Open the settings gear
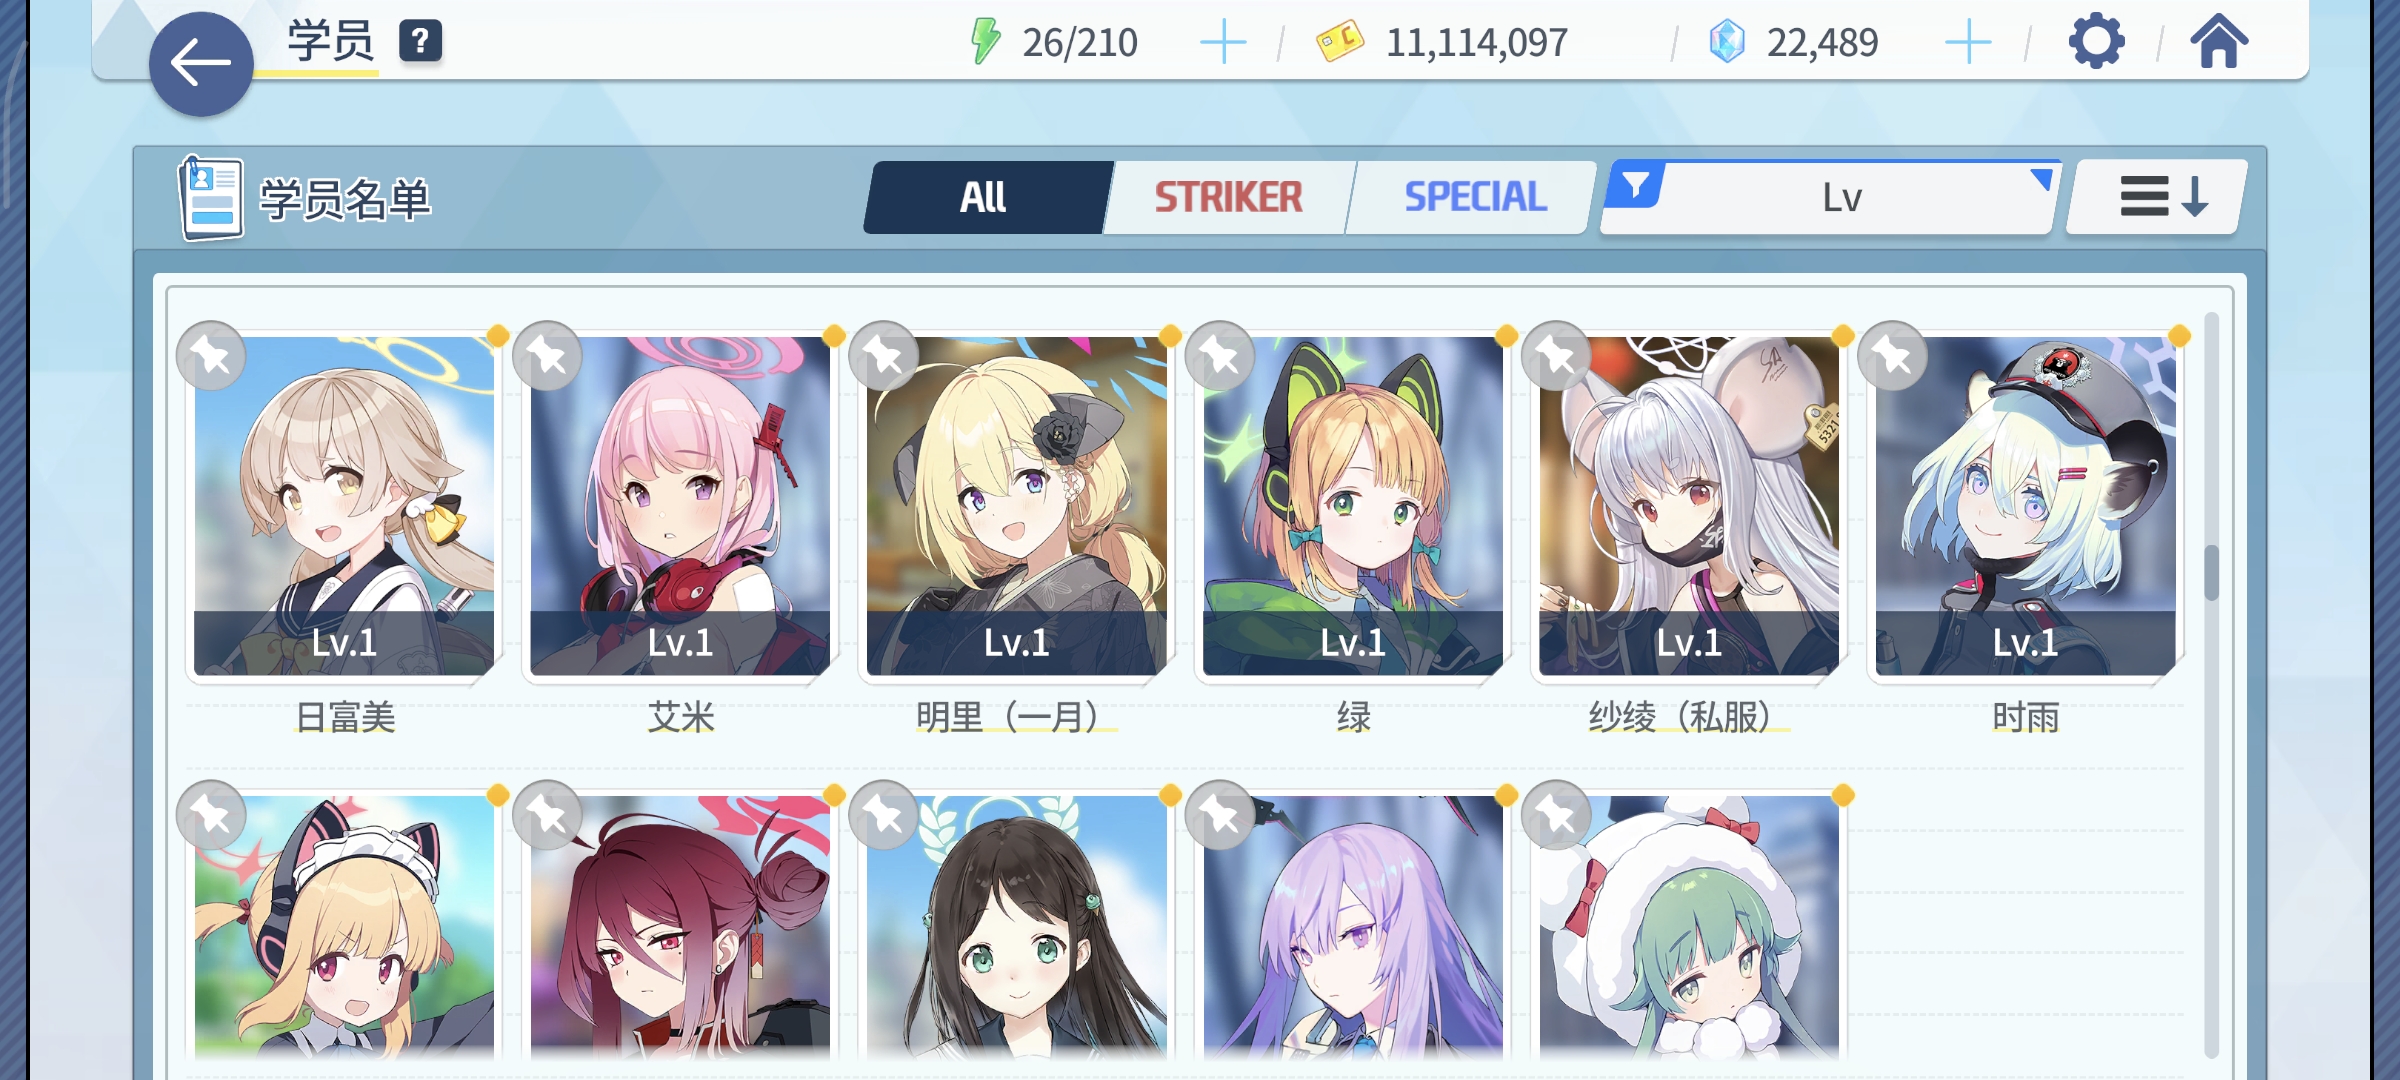This screenshot has width=2400, height=1080. [x=2096, y=42]
